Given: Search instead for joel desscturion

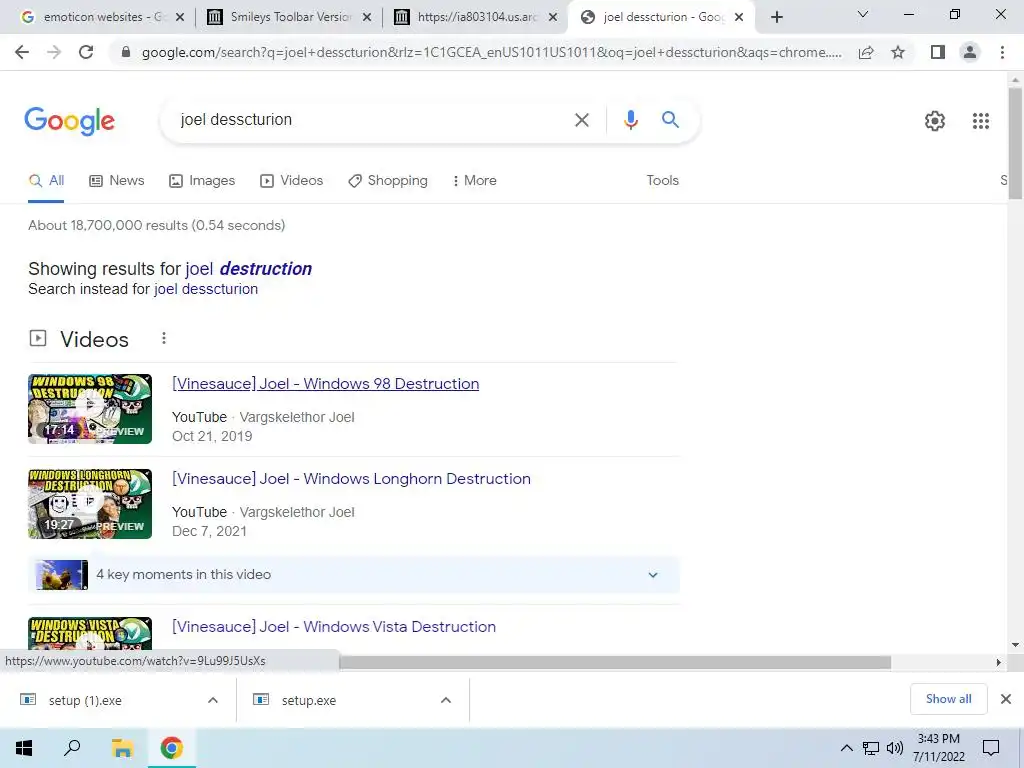Looking at the screenshot, I should point(206,289).
